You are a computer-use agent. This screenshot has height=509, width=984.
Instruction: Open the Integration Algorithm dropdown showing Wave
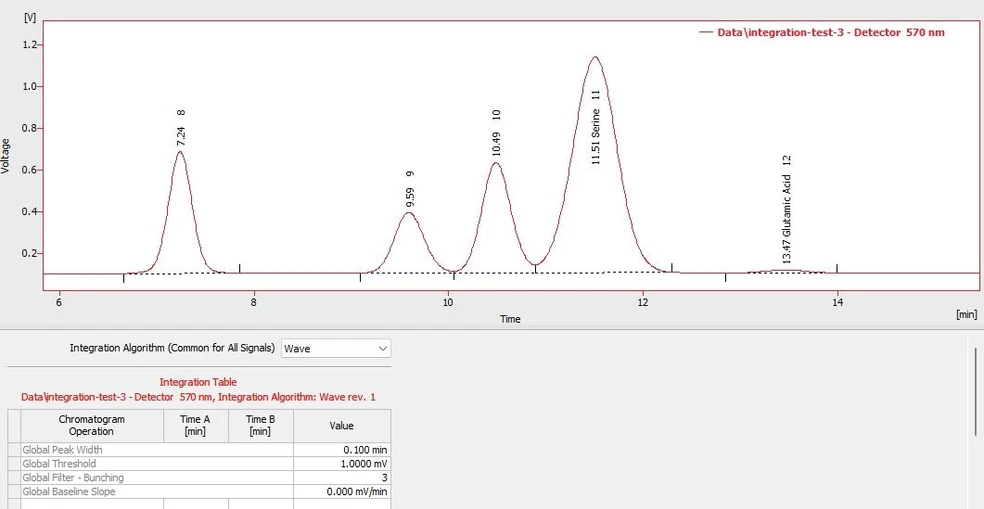[x=336, y=348]
